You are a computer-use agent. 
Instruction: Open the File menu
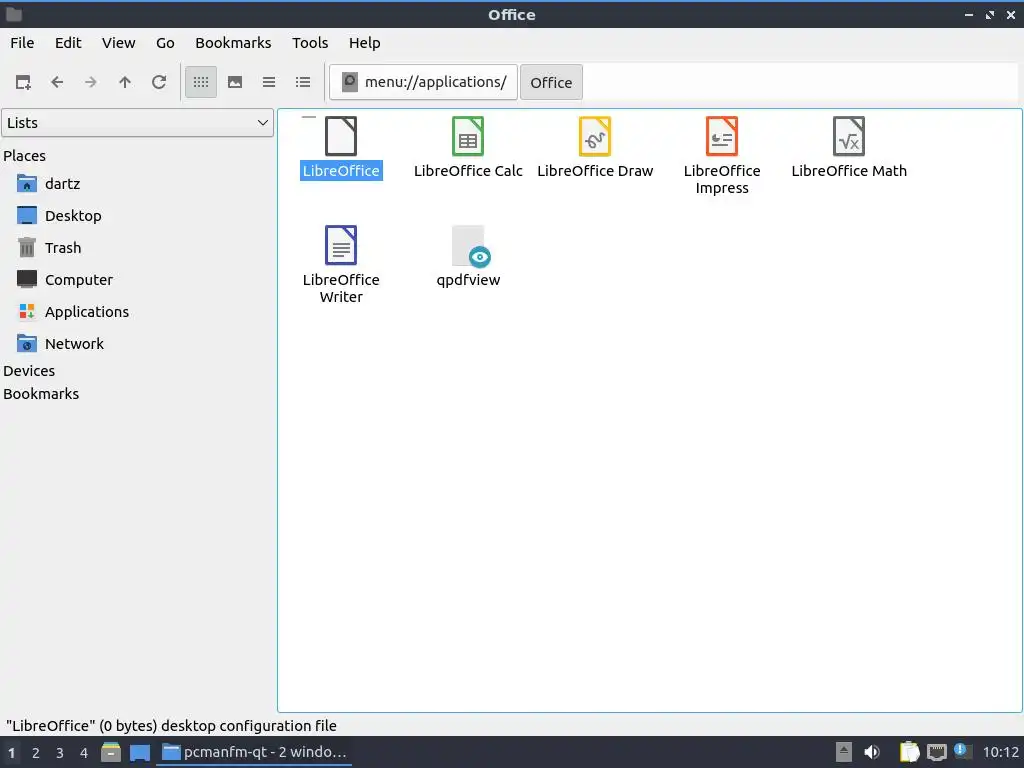pyautogui.click(x=22, y=43)
